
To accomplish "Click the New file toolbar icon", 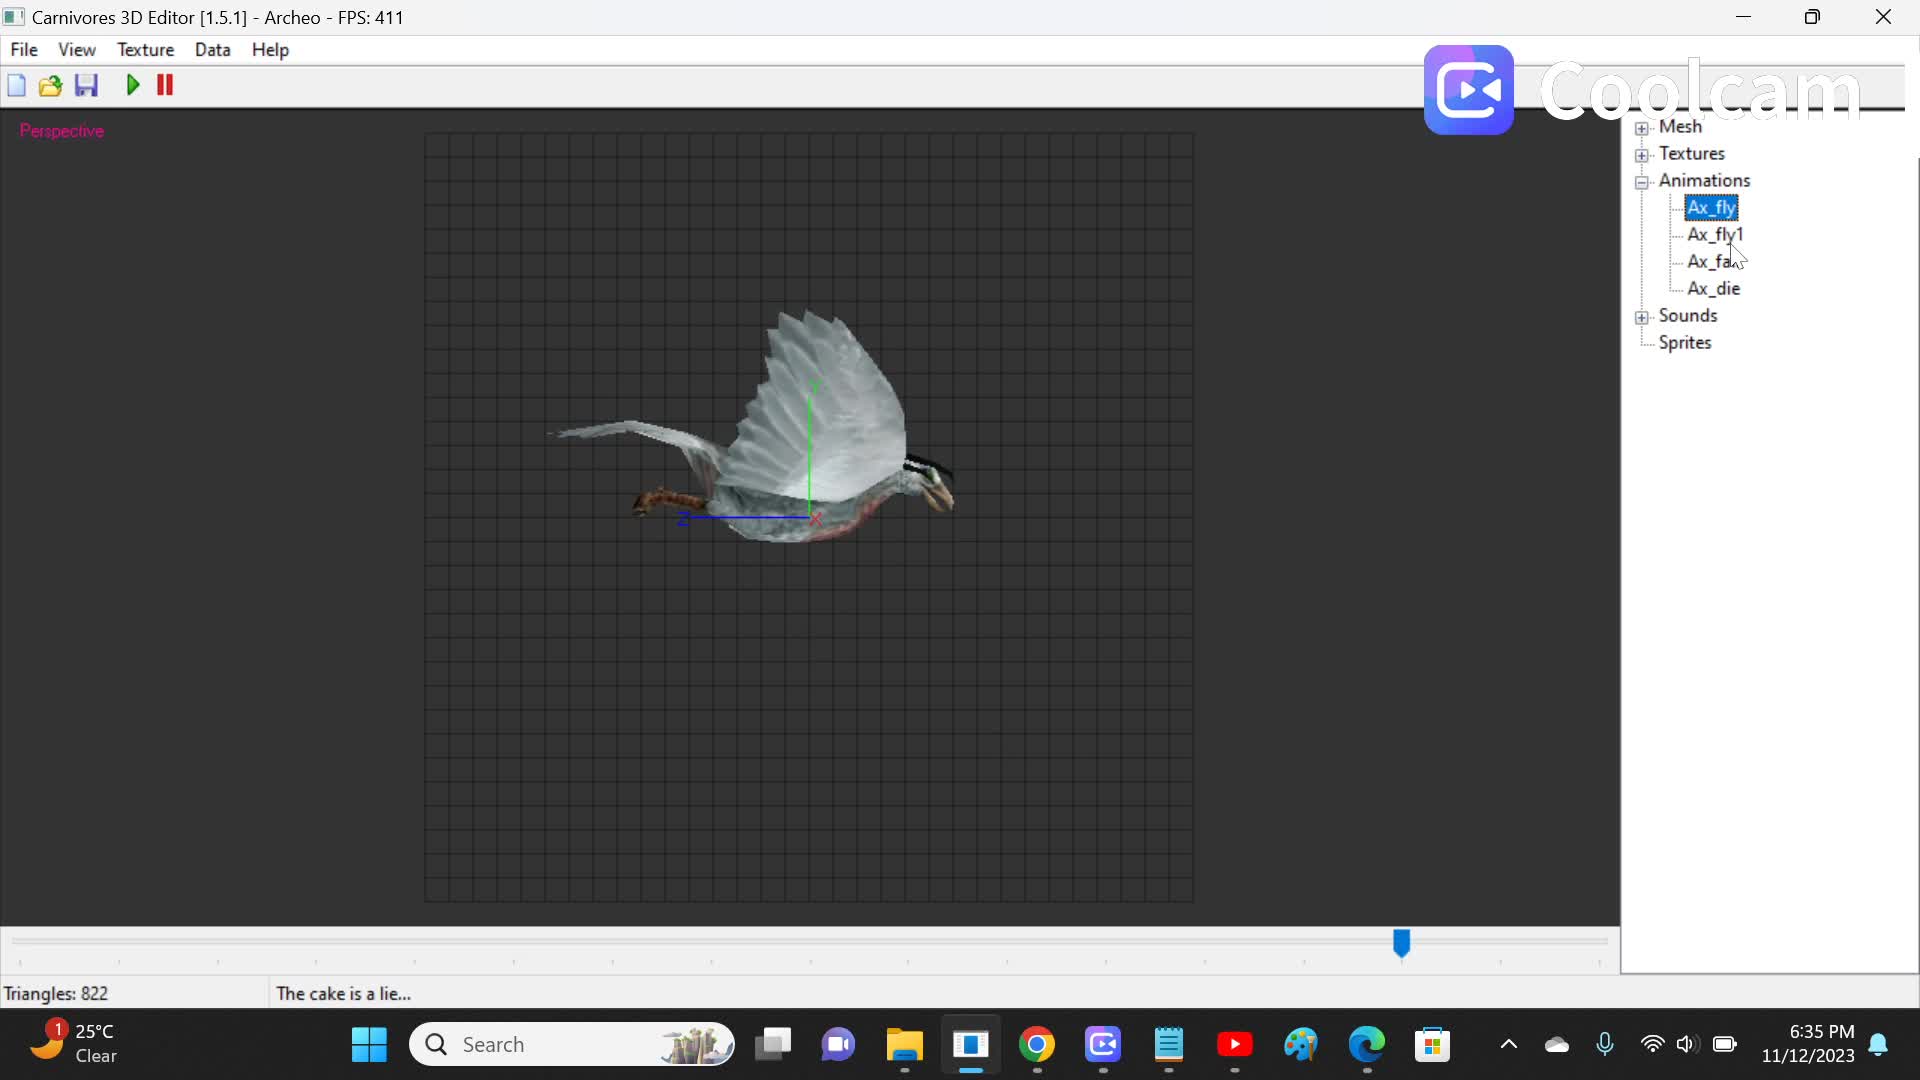I will click(16, 86).
